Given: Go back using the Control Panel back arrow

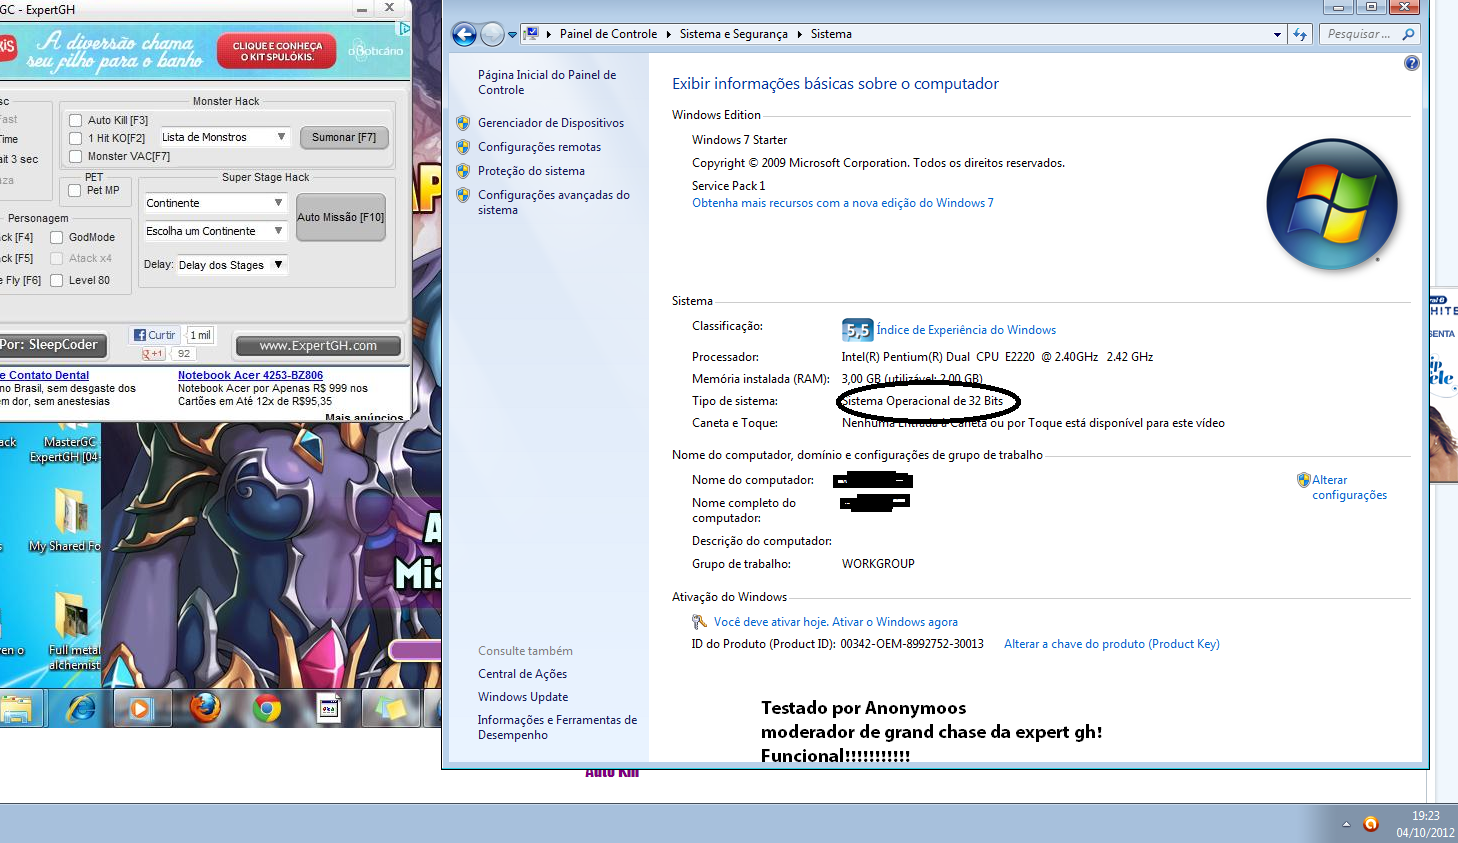Looking at the screenshot, I should coord(464,35).
